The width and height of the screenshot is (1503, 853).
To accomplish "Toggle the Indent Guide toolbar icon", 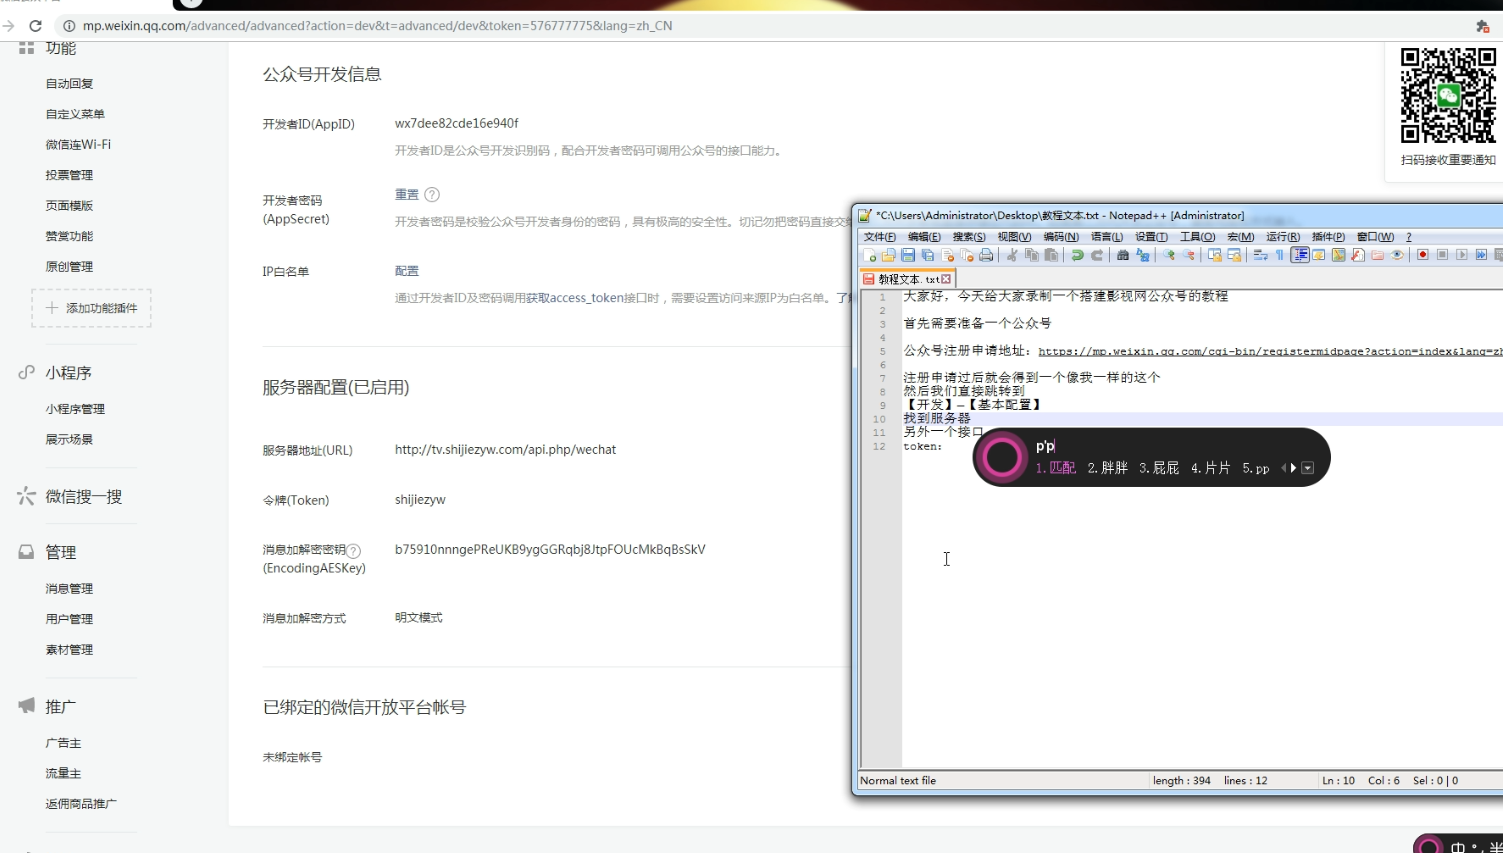I will (1300, 255).
